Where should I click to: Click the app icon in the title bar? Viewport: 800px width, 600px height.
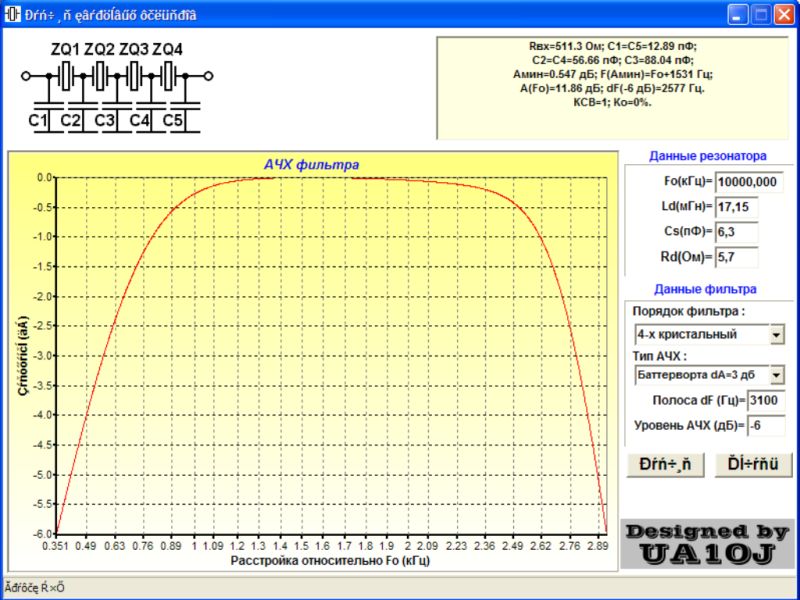pyautogui.click(x=13, y=14)
